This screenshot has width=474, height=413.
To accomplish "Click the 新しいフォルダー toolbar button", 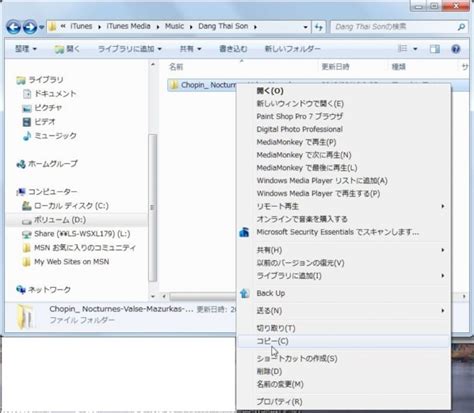I will (x=292, y=49).
